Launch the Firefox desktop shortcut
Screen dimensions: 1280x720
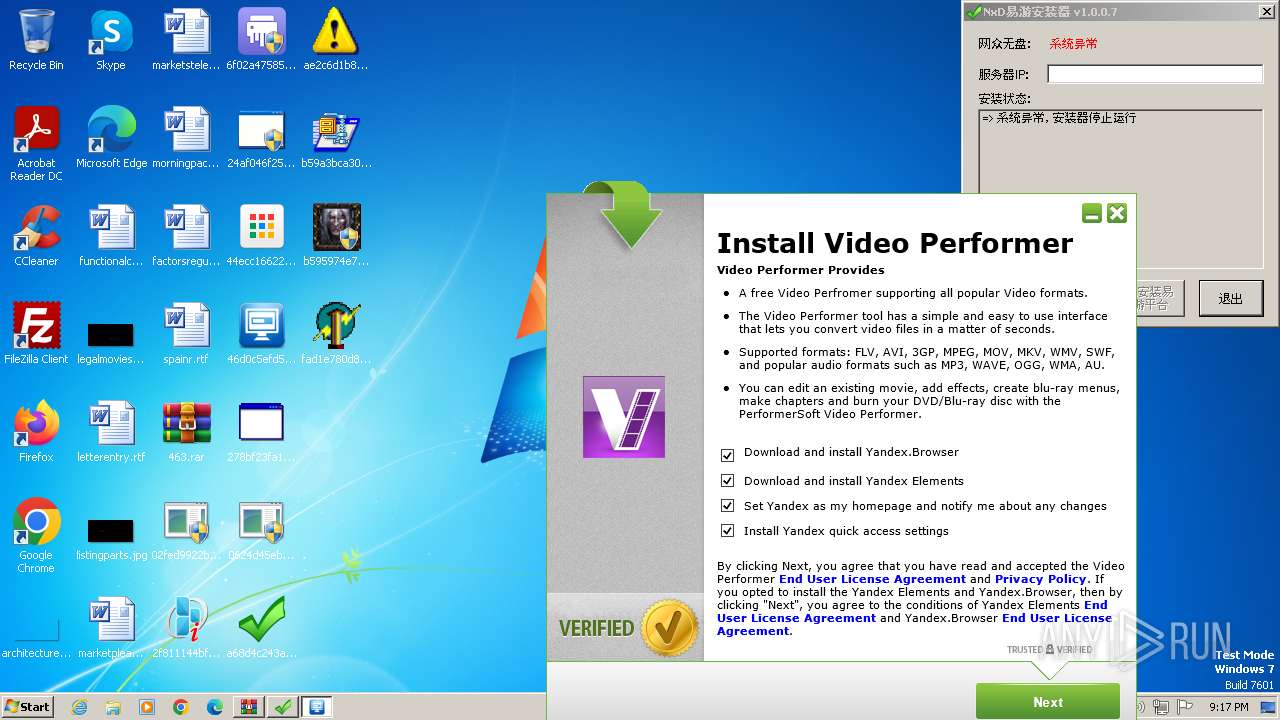pos(36,432)
